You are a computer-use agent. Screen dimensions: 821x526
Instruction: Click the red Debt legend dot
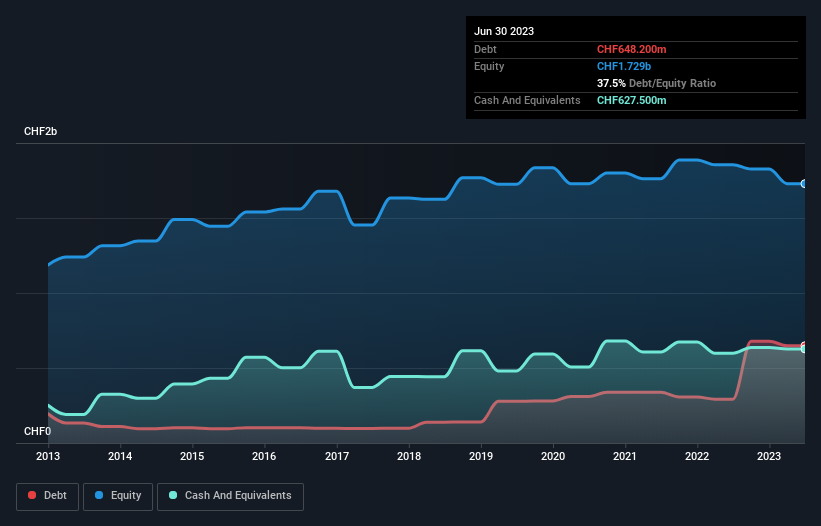pyautogui.click(x=32, y=495)
